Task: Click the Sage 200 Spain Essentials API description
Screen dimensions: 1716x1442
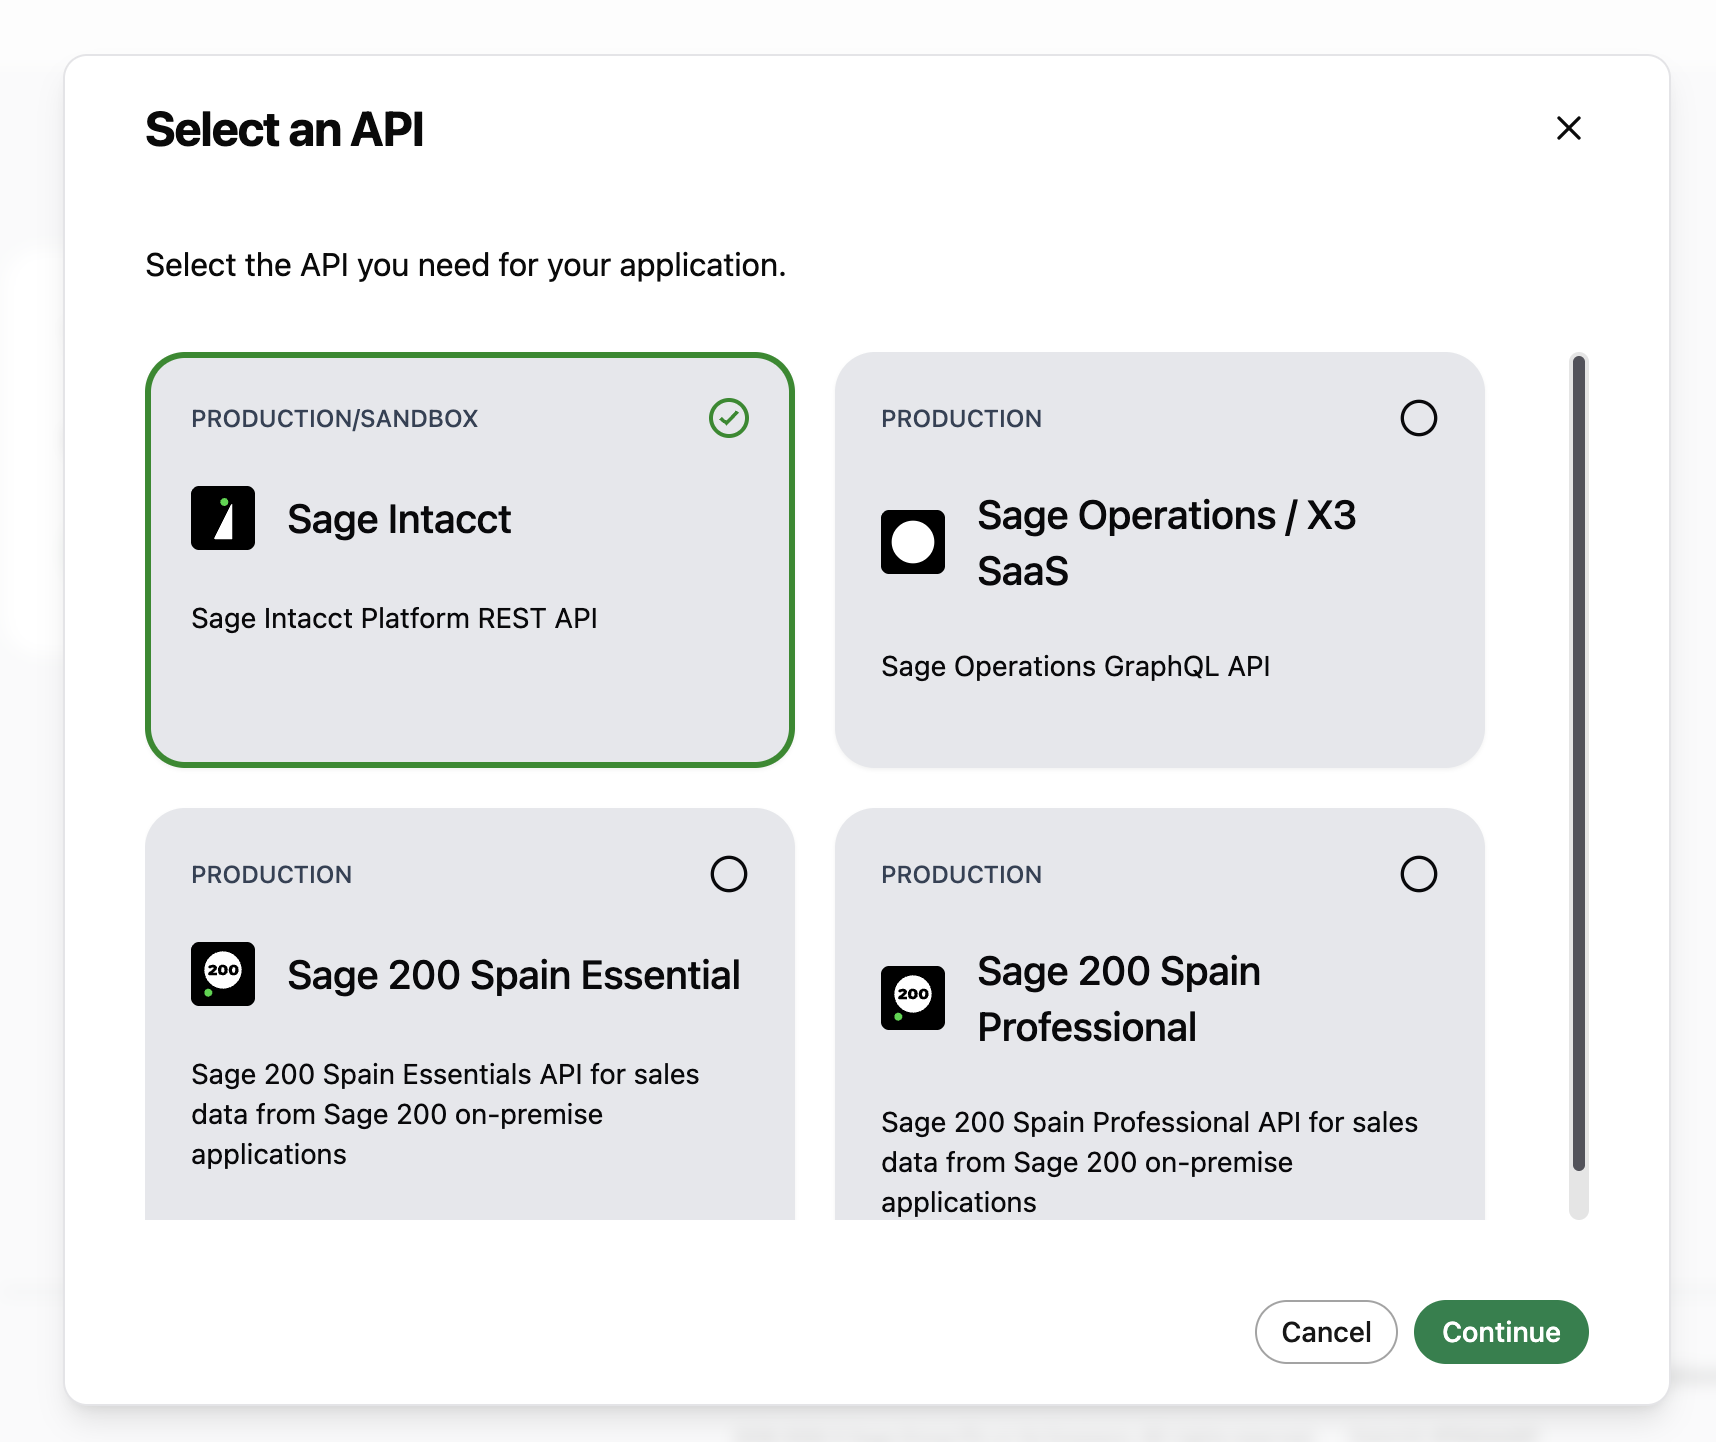Action: pyautogui.click(x=445, y=1114)
